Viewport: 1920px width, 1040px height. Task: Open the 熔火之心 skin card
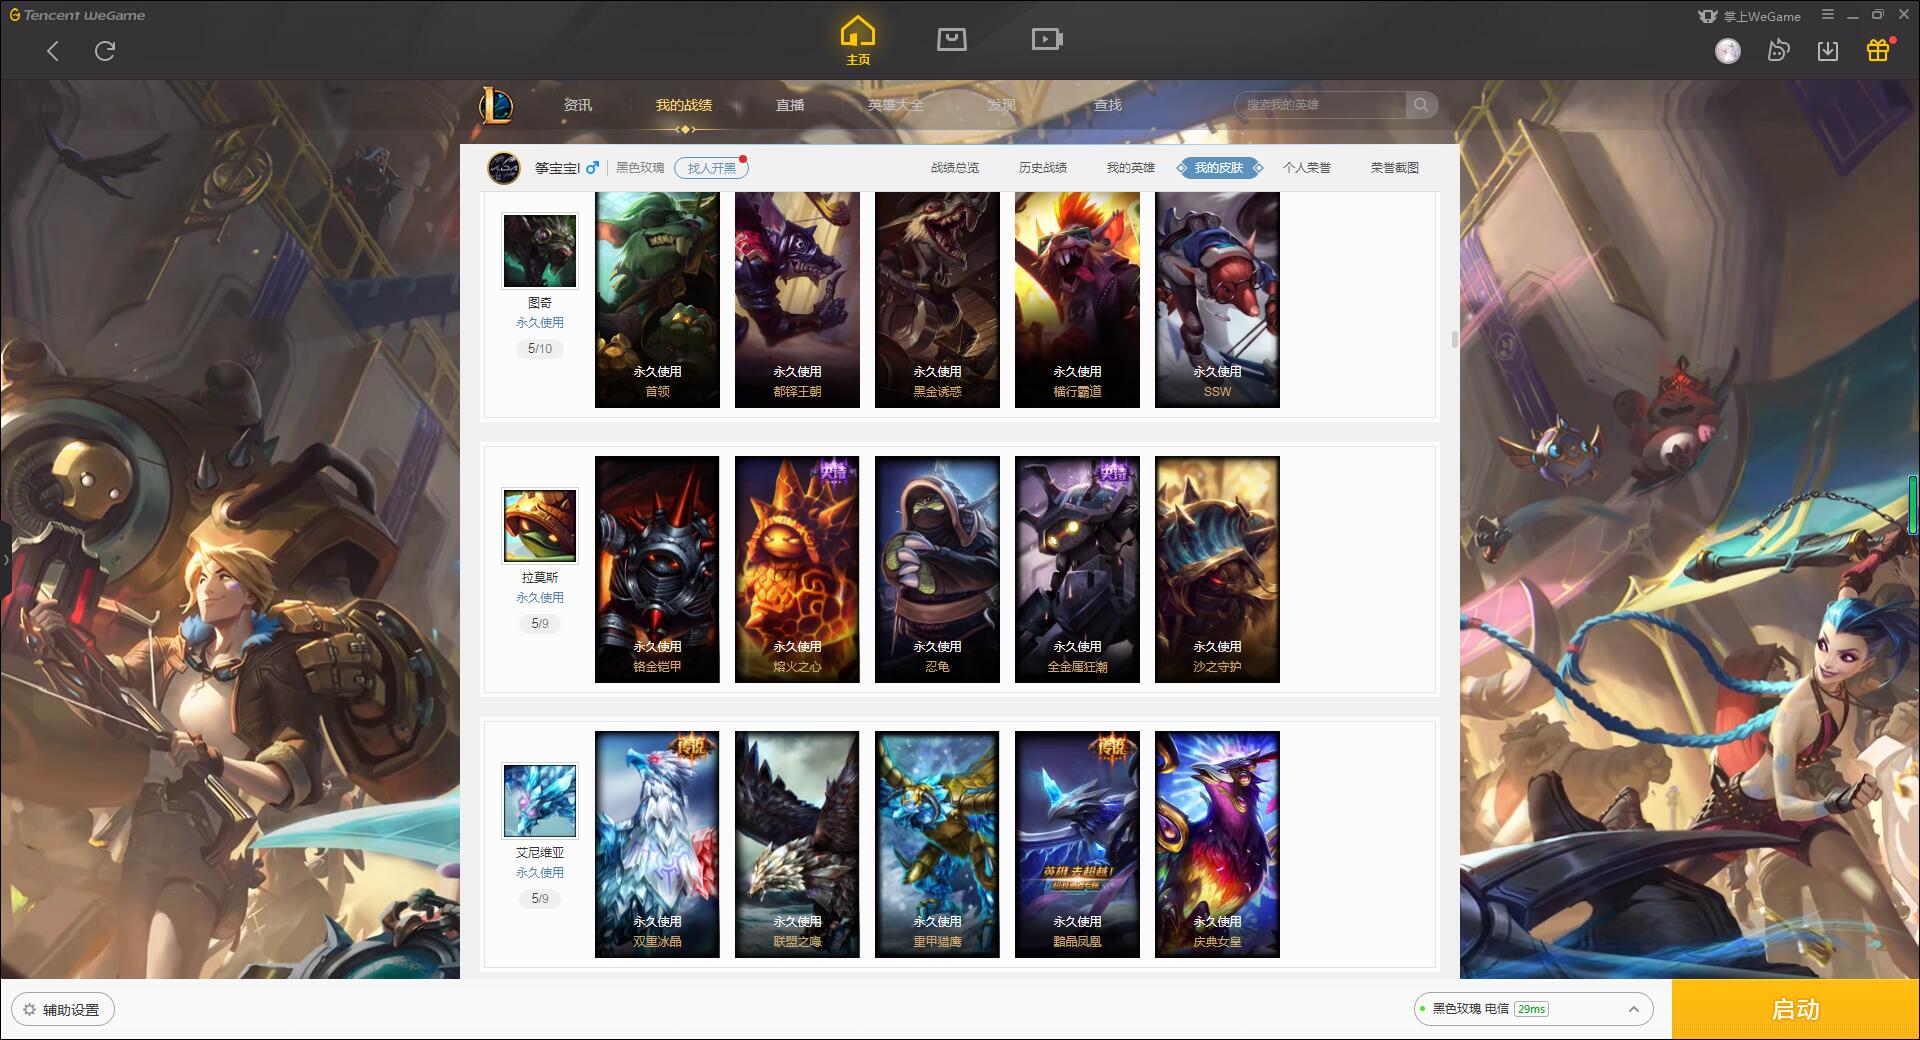coord(797,570)
